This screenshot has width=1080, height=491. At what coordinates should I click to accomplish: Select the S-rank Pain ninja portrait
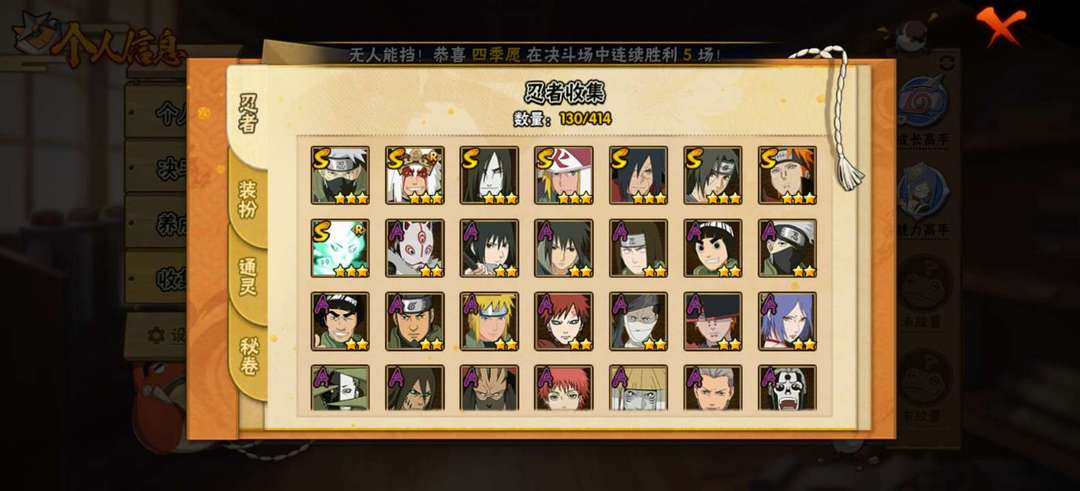point(787,175)
